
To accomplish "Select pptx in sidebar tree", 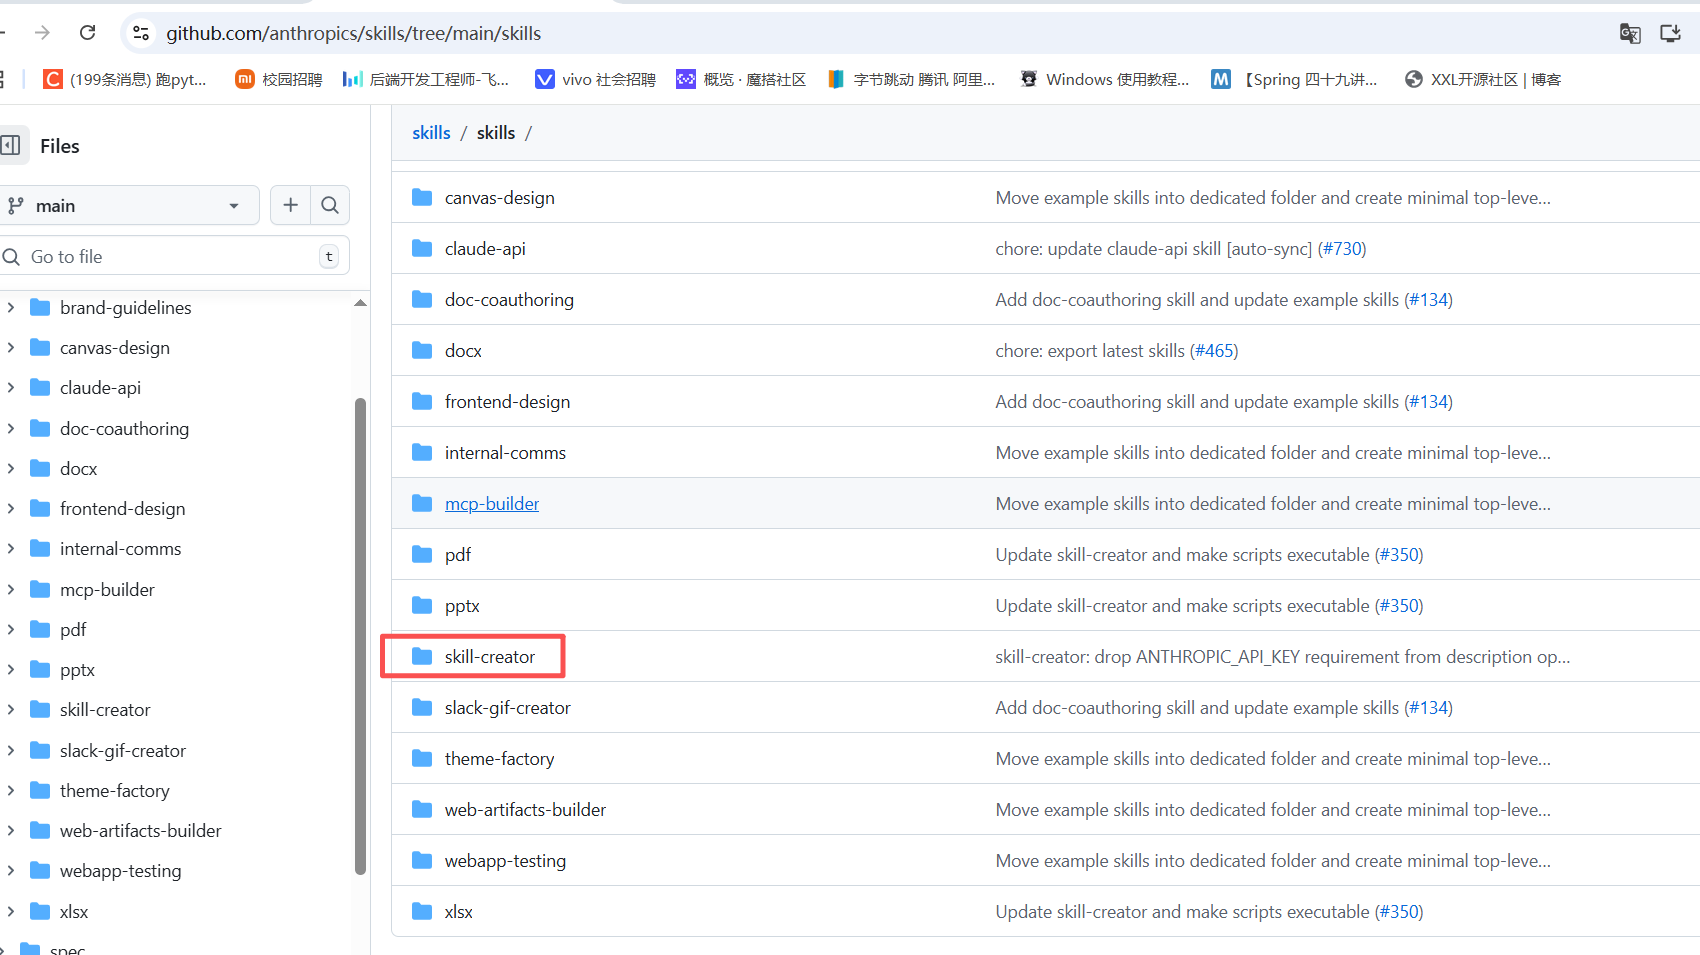I will pyautogui.click(x=77, y=669).
